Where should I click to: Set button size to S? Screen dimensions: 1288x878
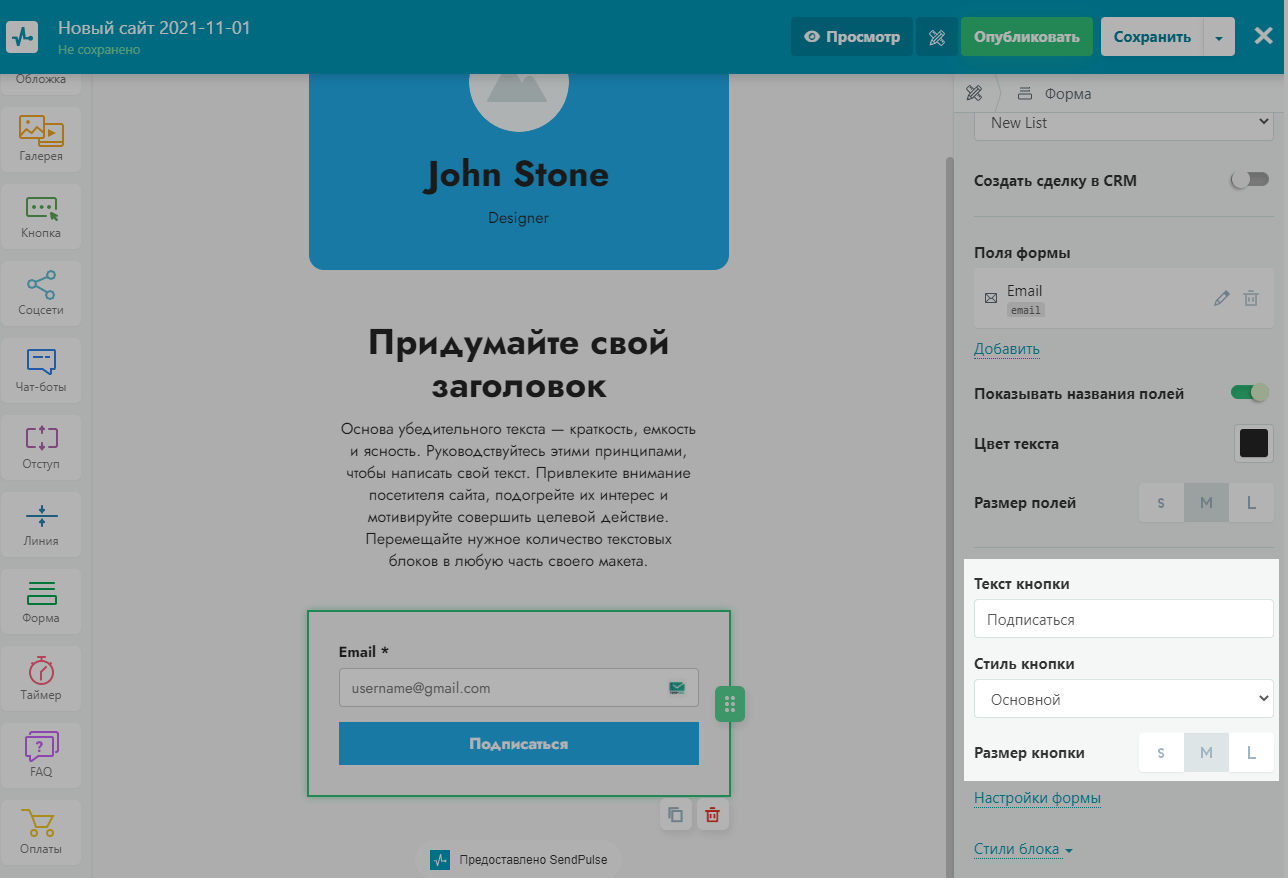pos(1161,753)
